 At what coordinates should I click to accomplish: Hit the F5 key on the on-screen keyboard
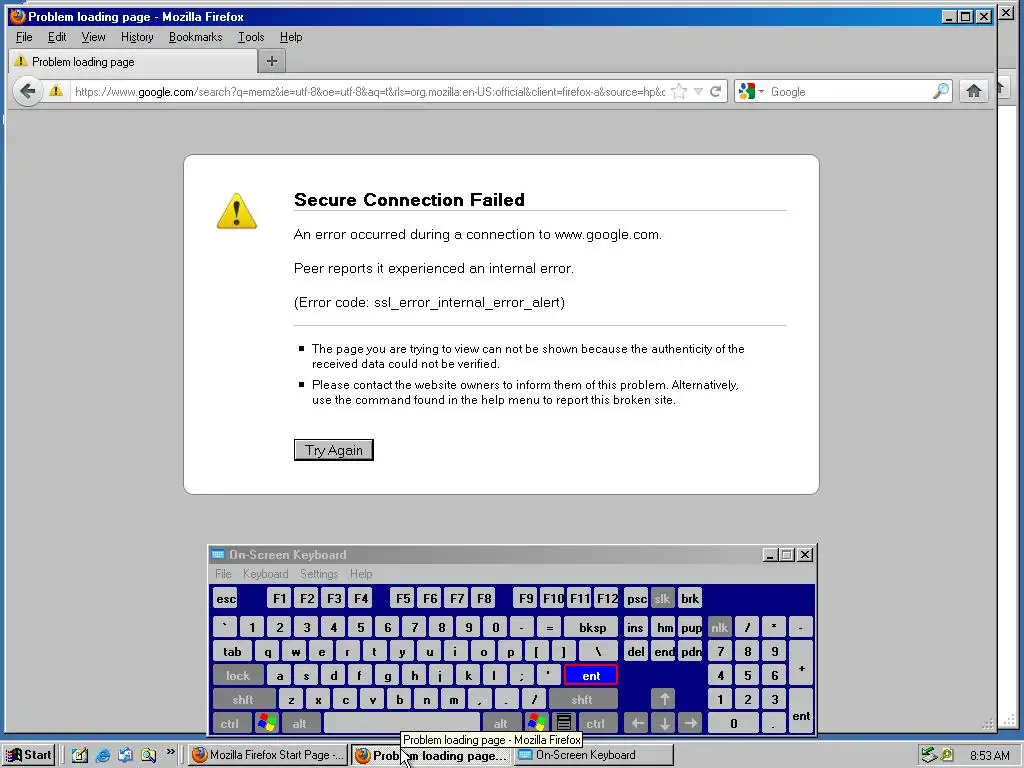(x=403, y=598)
